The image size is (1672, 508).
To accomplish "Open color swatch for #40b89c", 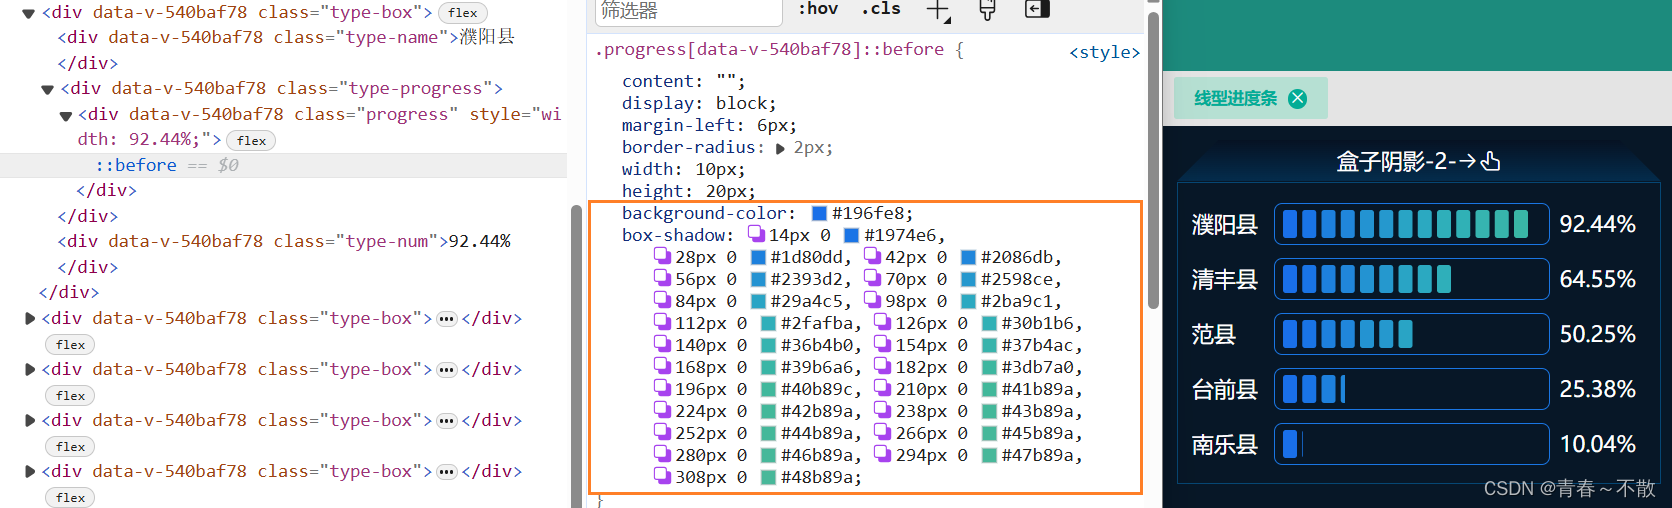I will click(x=768, y=389).
